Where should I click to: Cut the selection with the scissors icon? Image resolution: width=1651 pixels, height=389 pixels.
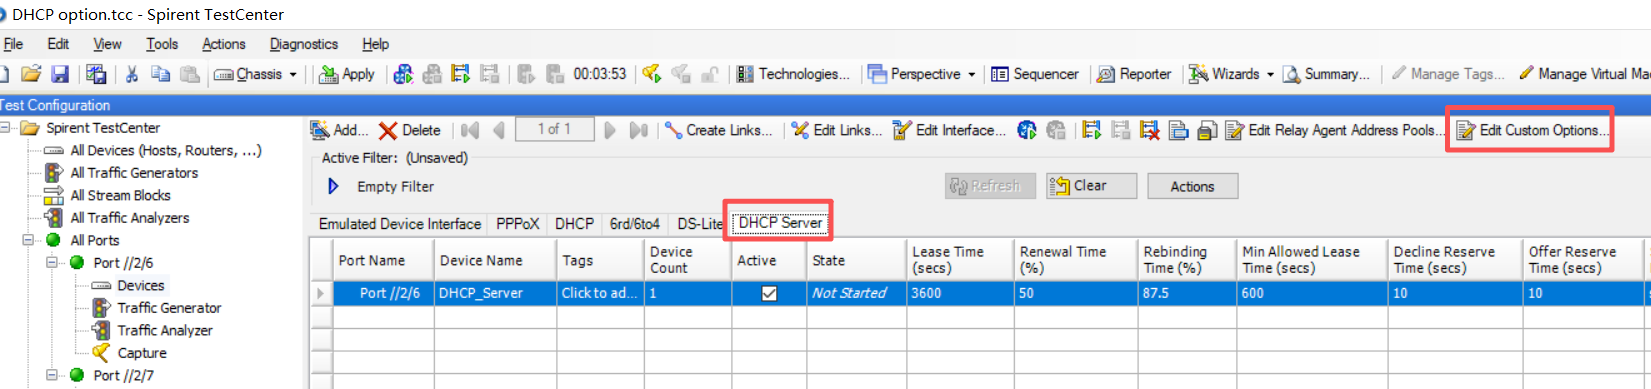(131, 74)
